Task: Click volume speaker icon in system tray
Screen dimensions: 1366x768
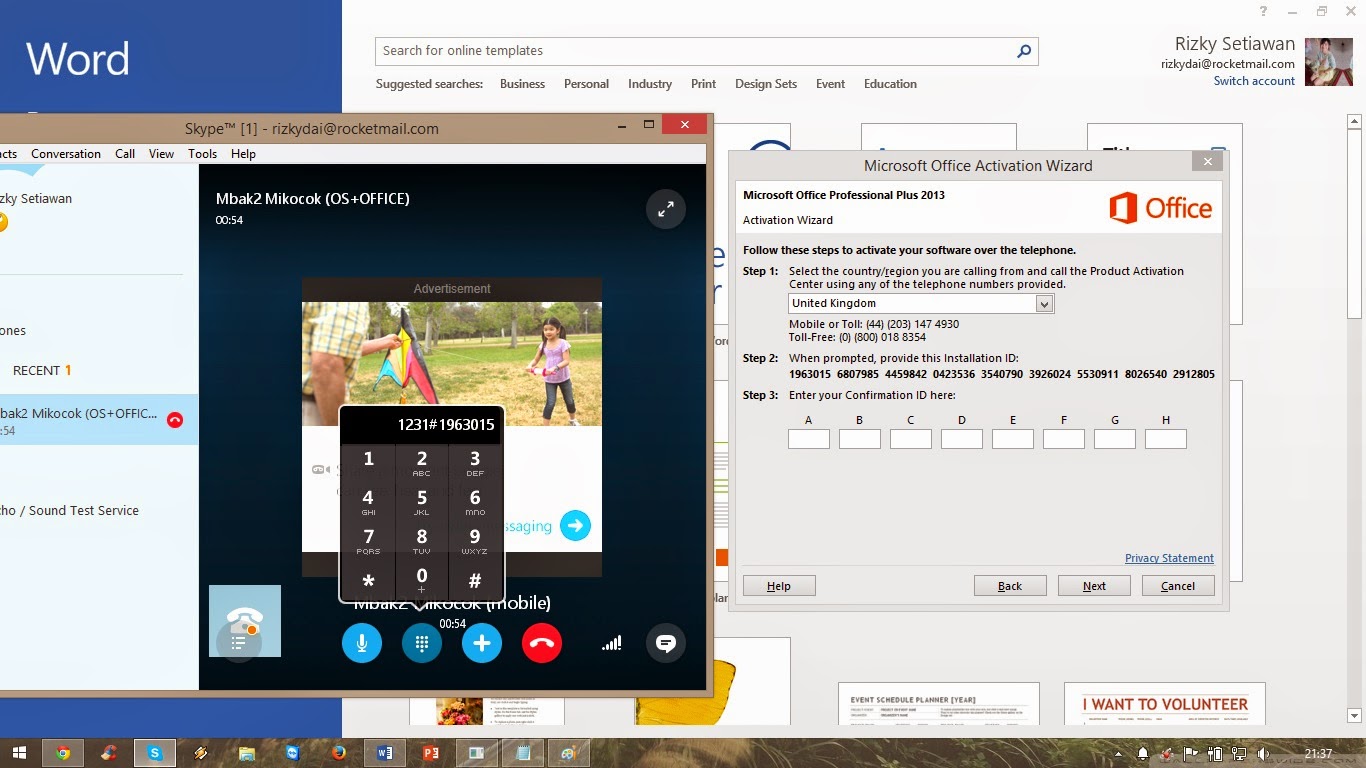Action: click(x=1264, y=753)
